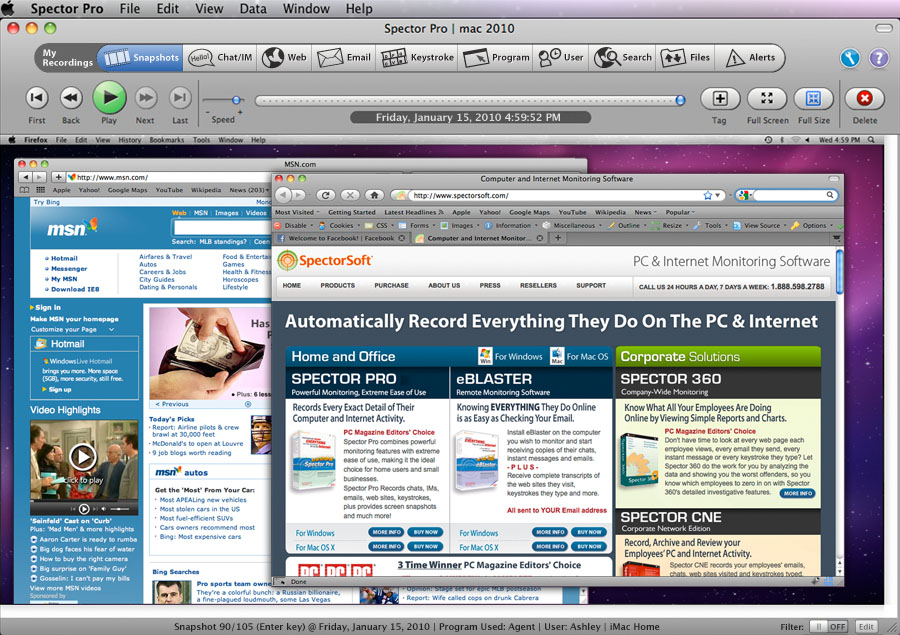Click PURCHASE in SpectorSoft navigation
Viewport: 900px width, 635px height.
click(391, 285)
